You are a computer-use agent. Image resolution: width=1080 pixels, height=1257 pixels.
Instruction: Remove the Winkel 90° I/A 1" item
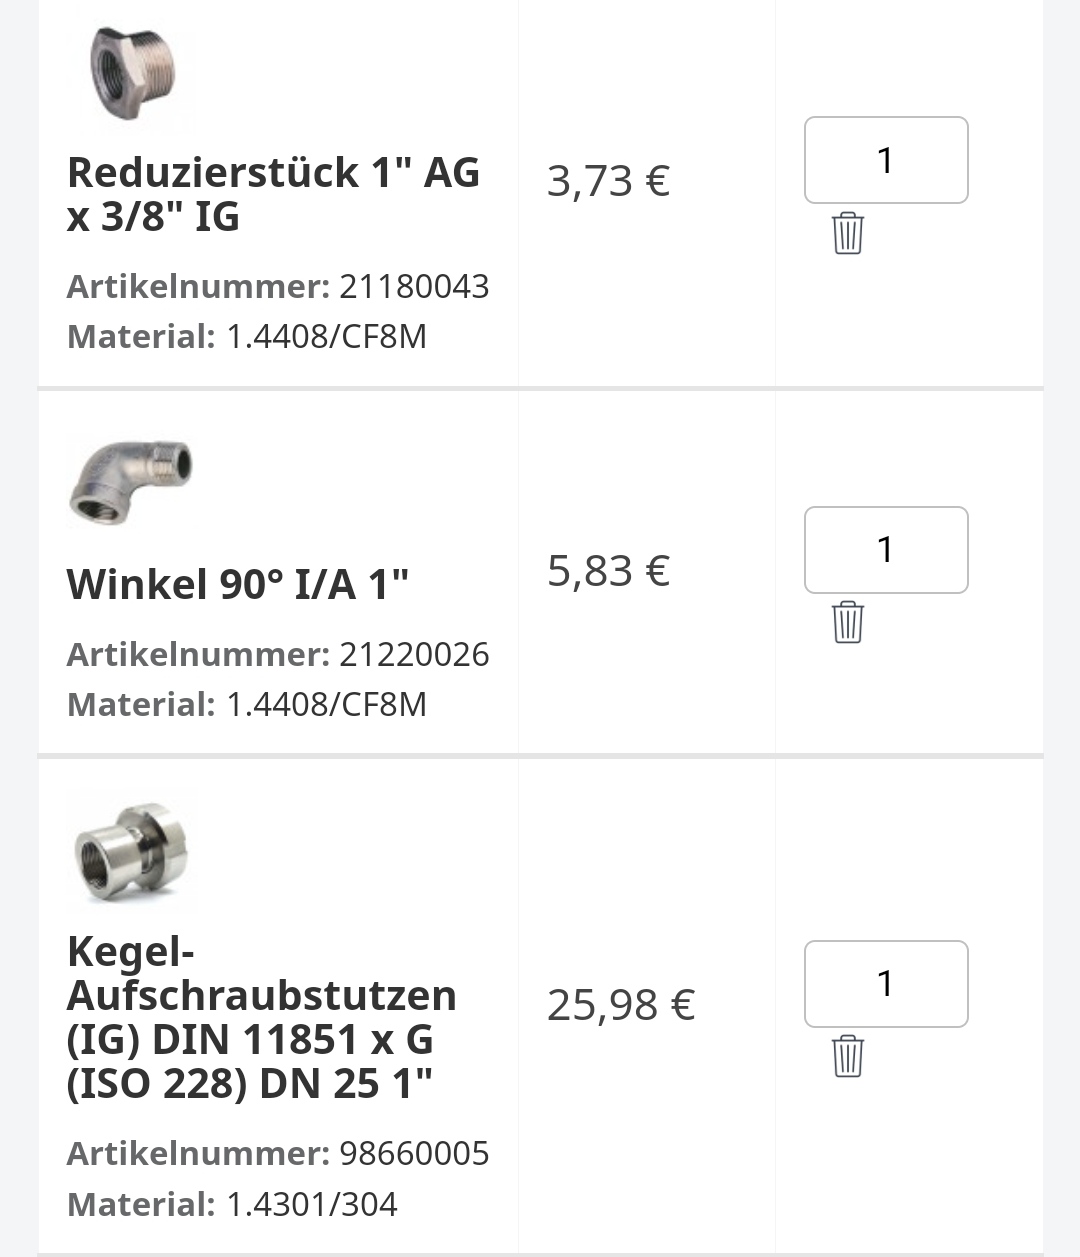(847, 622)
